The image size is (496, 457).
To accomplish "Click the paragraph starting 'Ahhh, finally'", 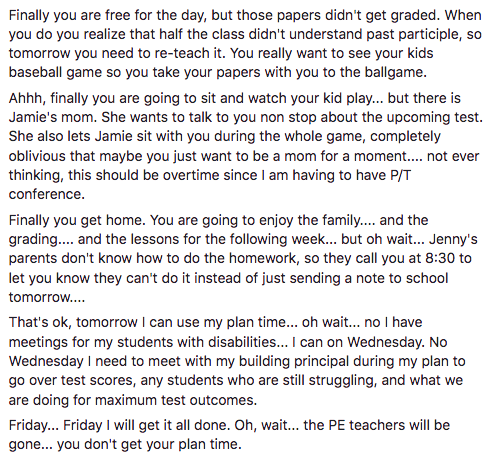I will (x=246, y=146).
